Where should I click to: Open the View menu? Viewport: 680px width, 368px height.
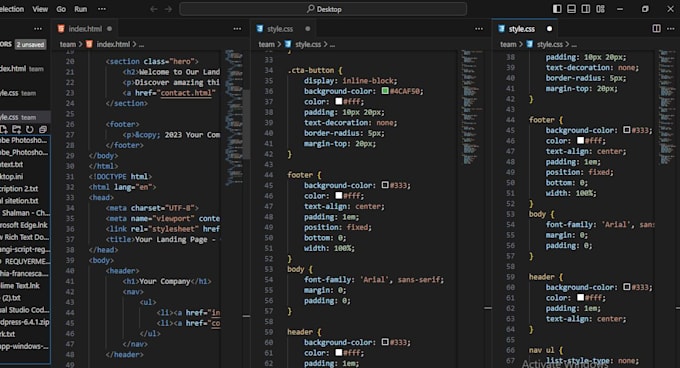point(40,9)
